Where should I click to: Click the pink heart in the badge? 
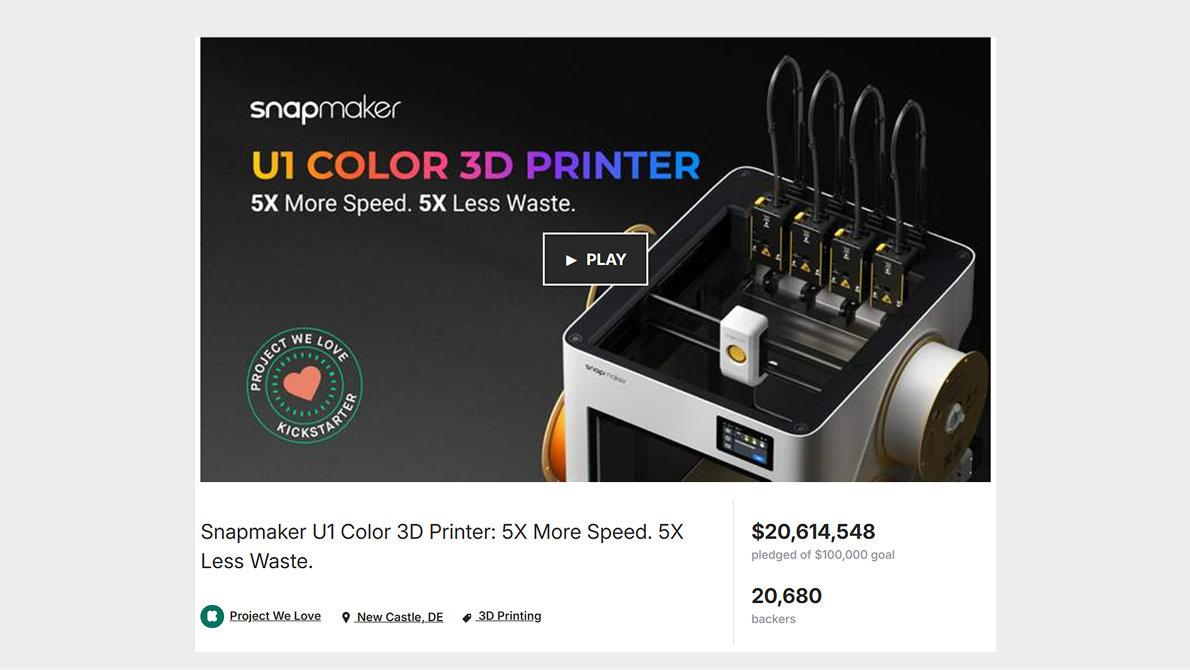[303, 383]
